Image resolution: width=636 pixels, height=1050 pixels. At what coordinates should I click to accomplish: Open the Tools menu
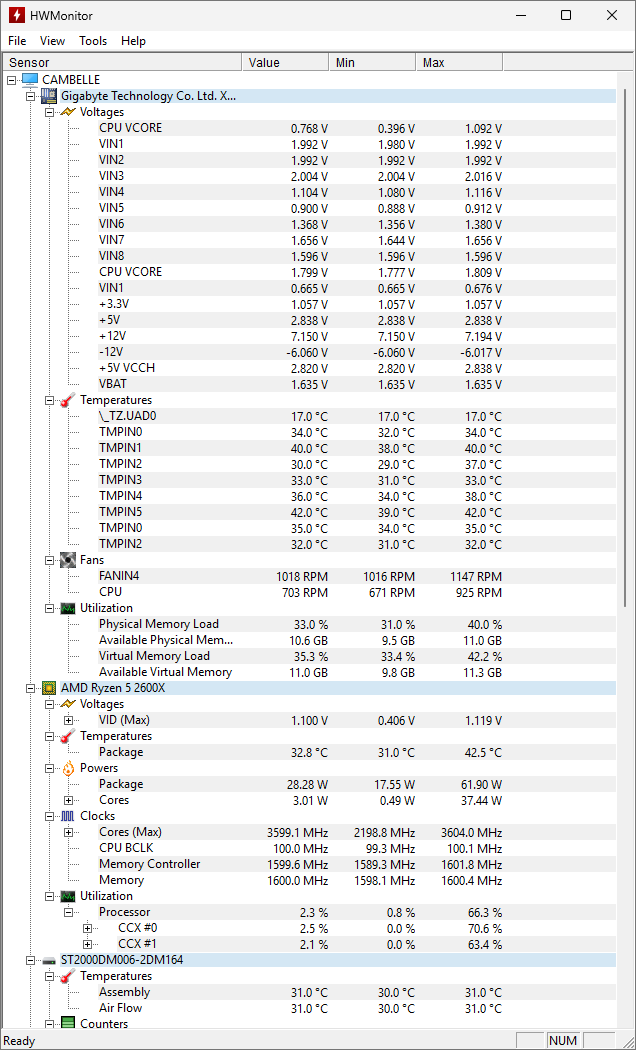click(93, 41)
